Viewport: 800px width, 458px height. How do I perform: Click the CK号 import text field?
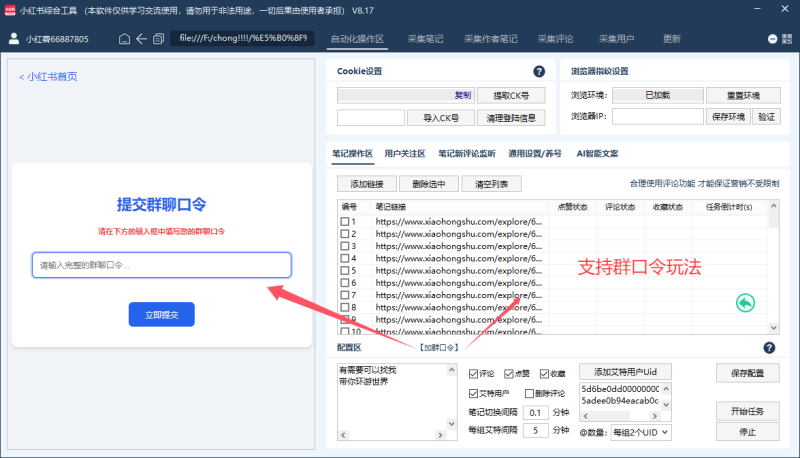[x=370, y=118]
